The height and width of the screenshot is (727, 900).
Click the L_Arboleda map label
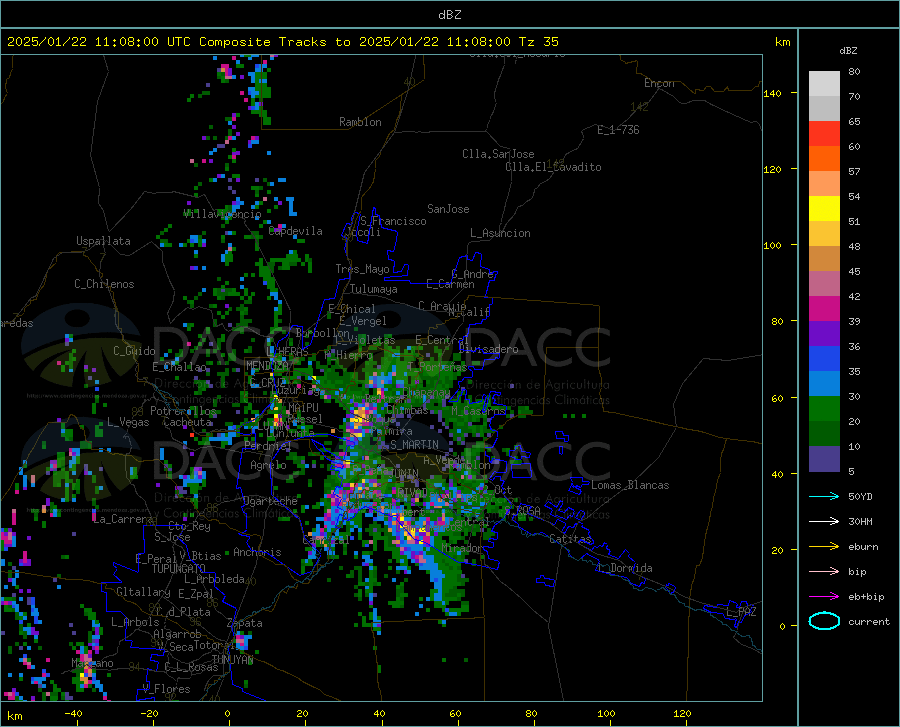point(214,579)
